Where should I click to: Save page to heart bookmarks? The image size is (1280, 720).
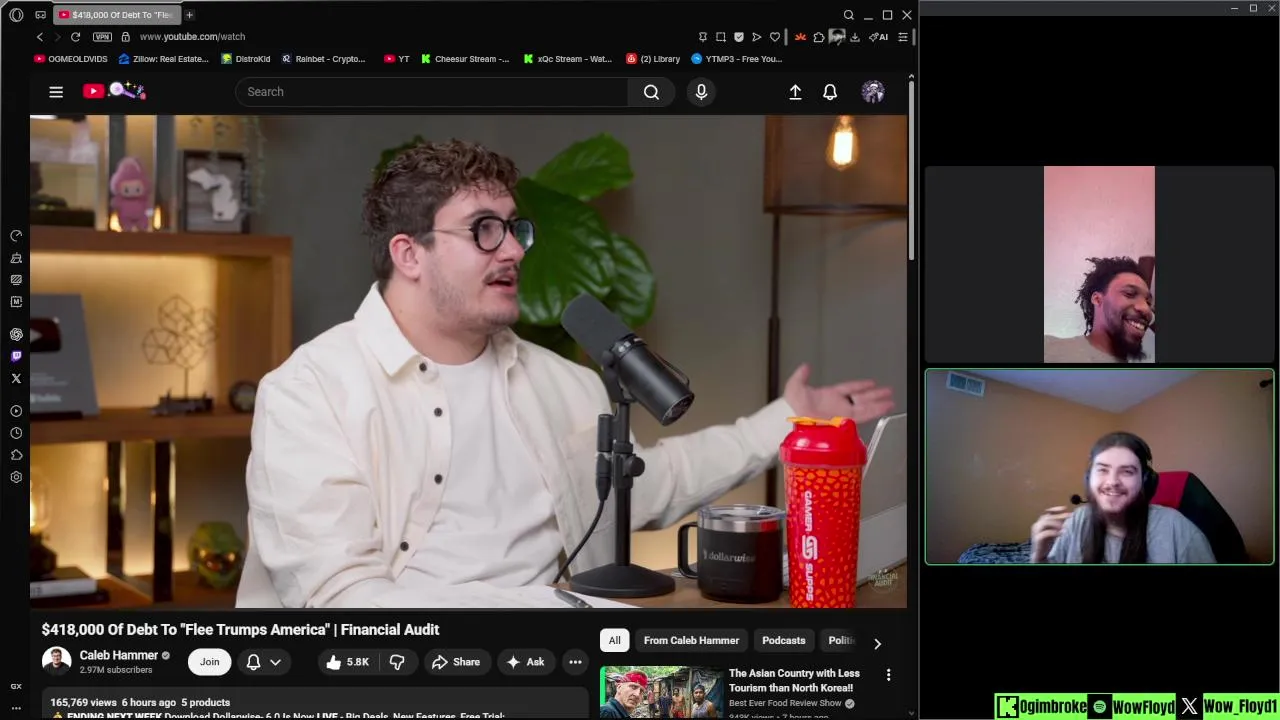tap(774, 37)
